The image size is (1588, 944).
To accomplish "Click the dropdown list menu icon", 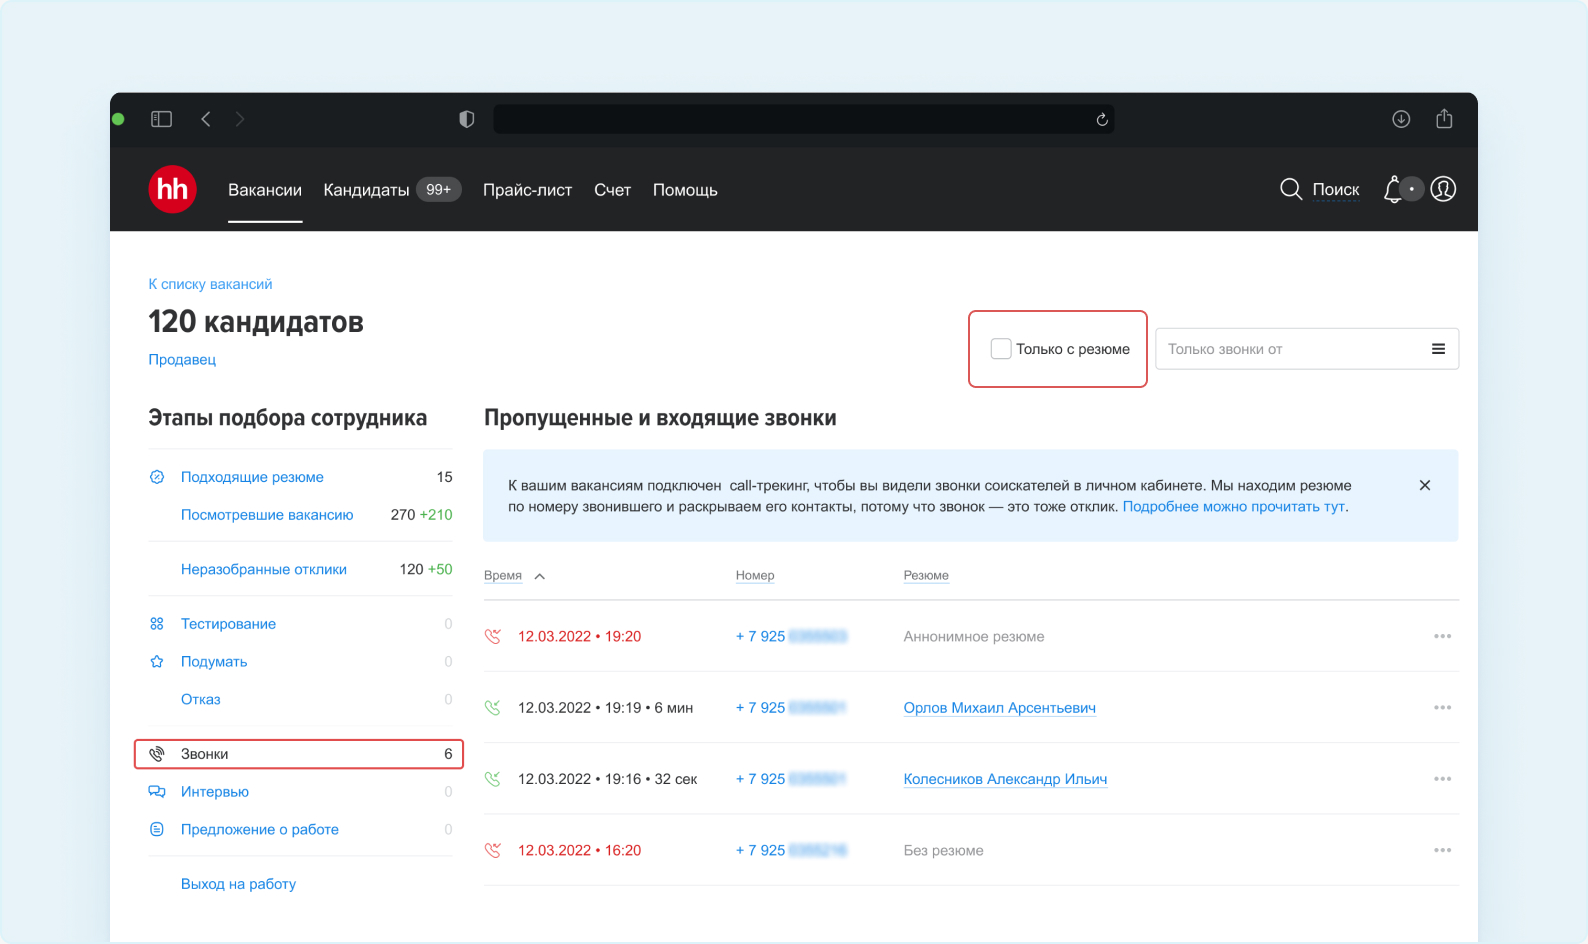I will click(x=1438, y=349).
